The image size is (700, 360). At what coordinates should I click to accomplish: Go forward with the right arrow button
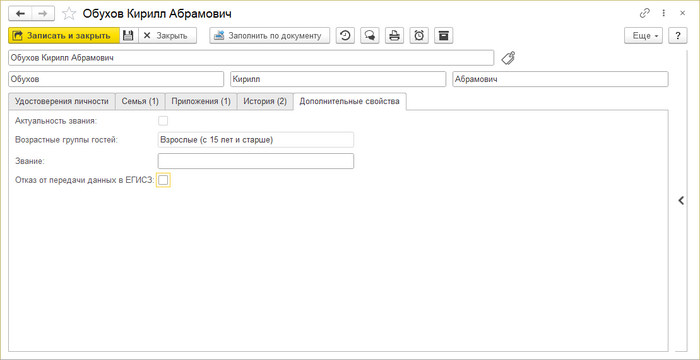point(43,13)
